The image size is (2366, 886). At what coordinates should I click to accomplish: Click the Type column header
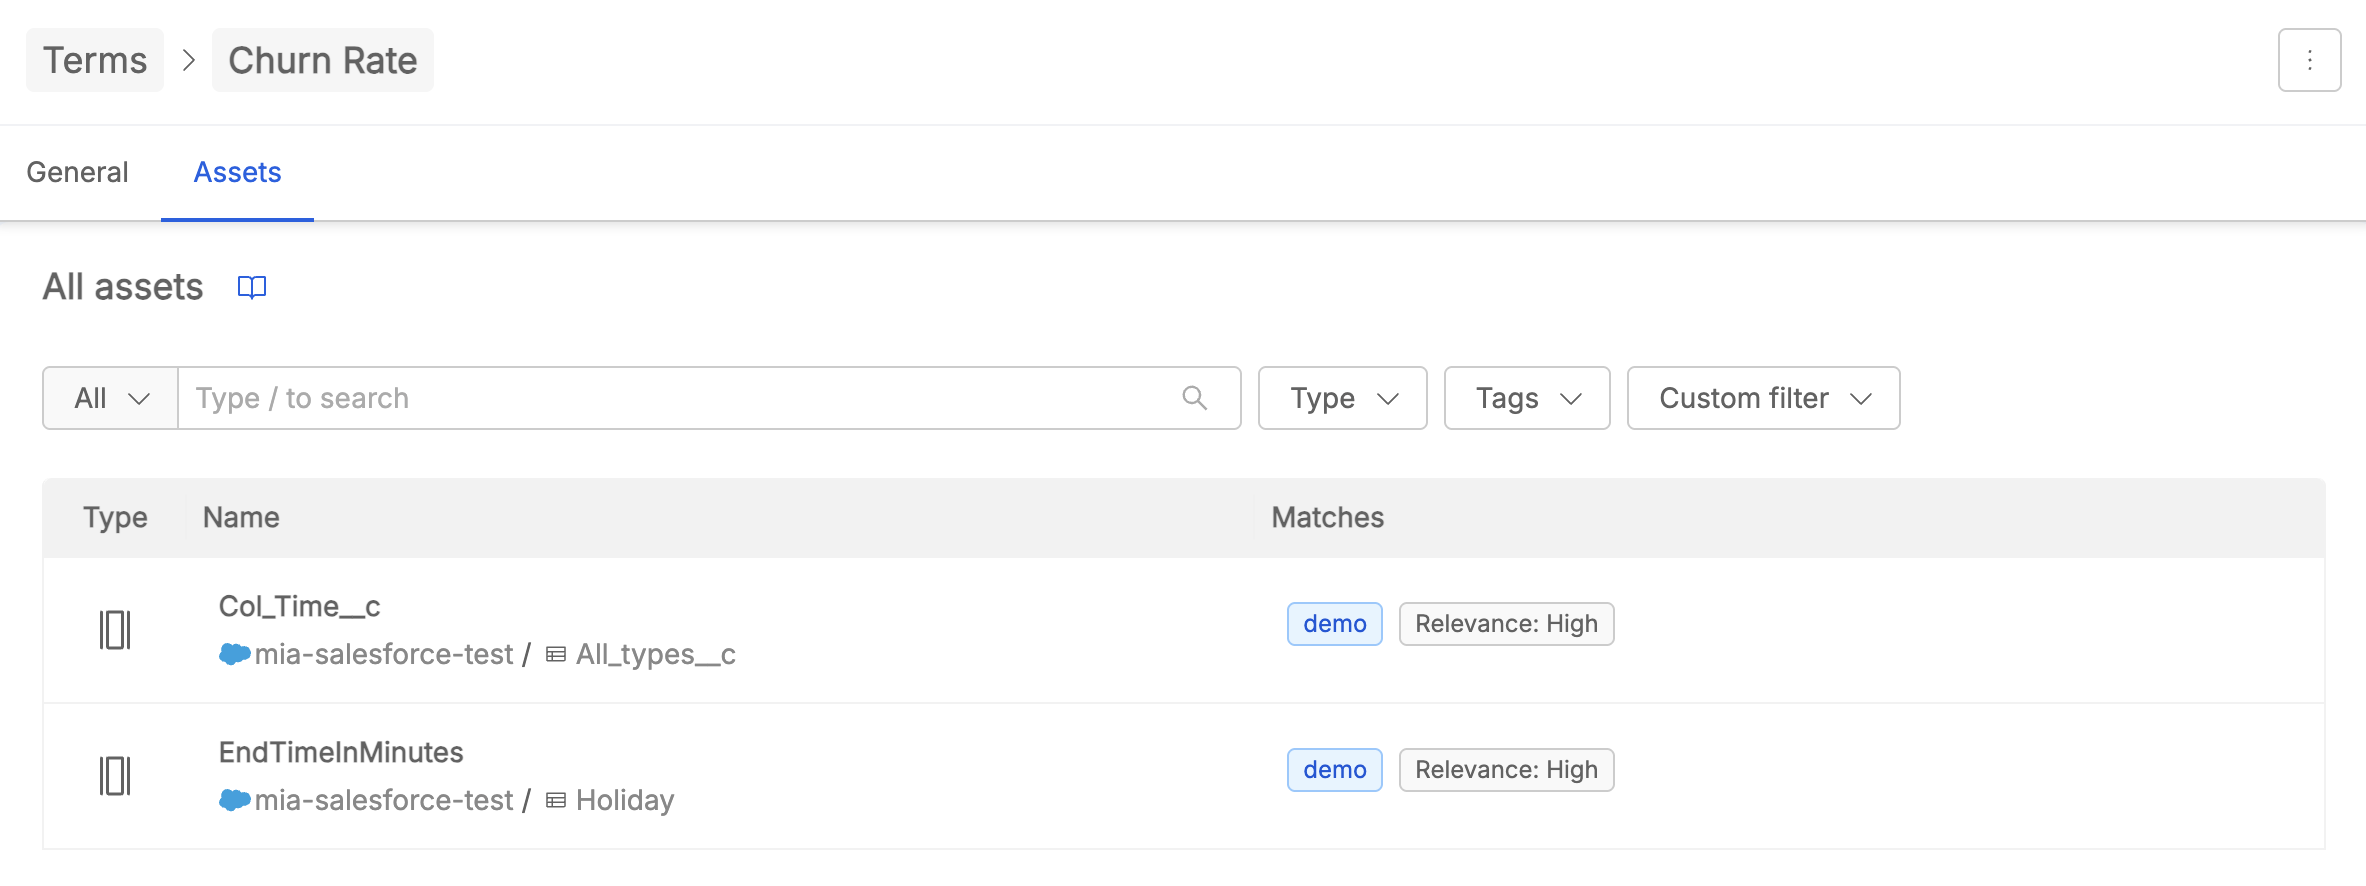point(115,517)
